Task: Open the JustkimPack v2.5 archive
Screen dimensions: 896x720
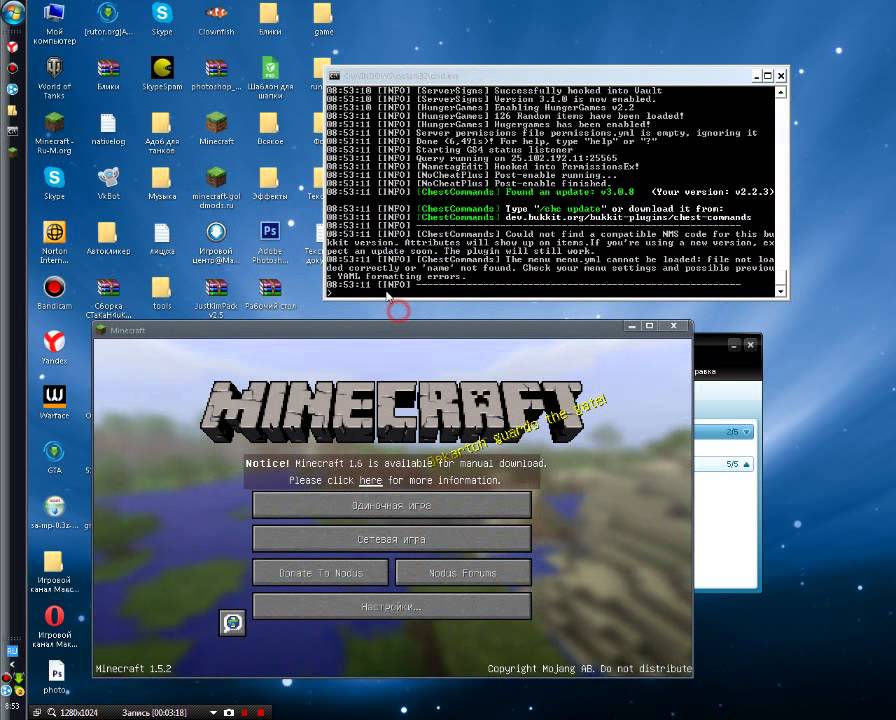Action: [x=216, y=297]
